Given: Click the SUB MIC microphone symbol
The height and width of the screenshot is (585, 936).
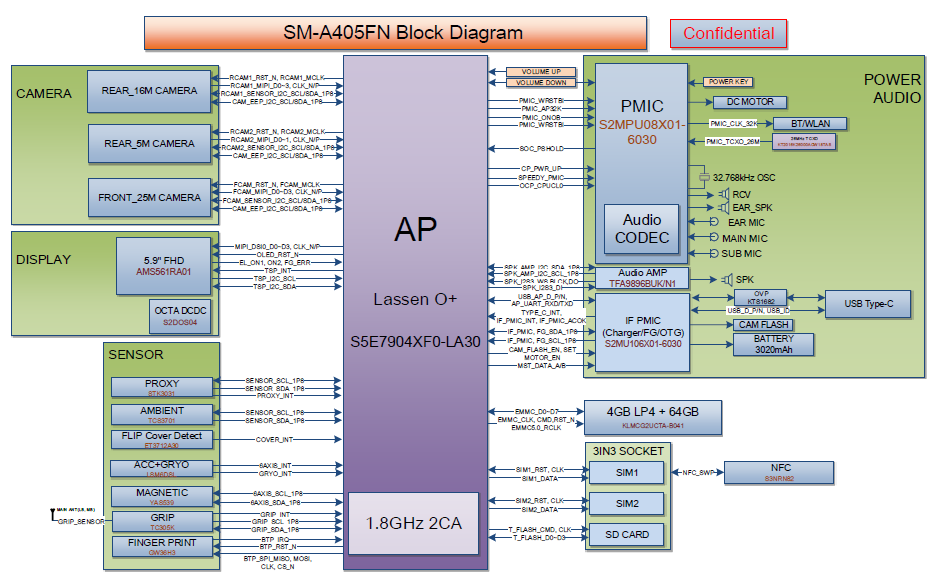Looking at the screenshot, I should [x=714, y=253].
